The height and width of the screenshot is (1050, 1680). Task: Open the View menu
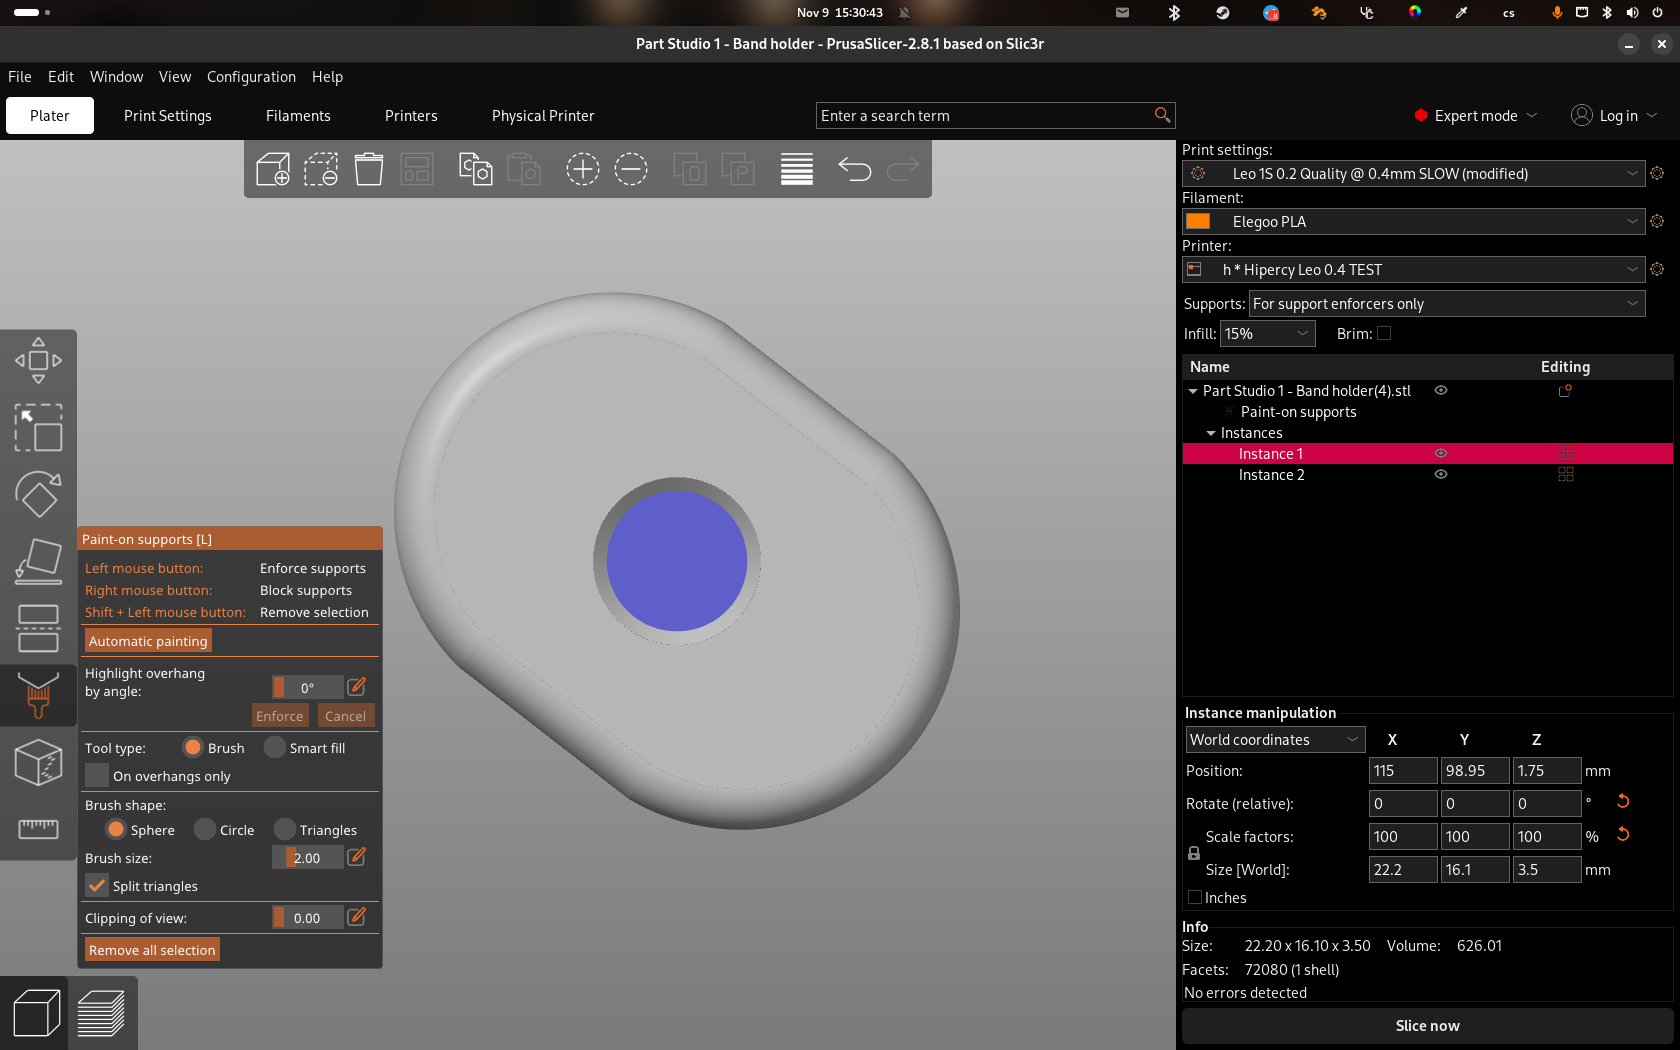175,77
